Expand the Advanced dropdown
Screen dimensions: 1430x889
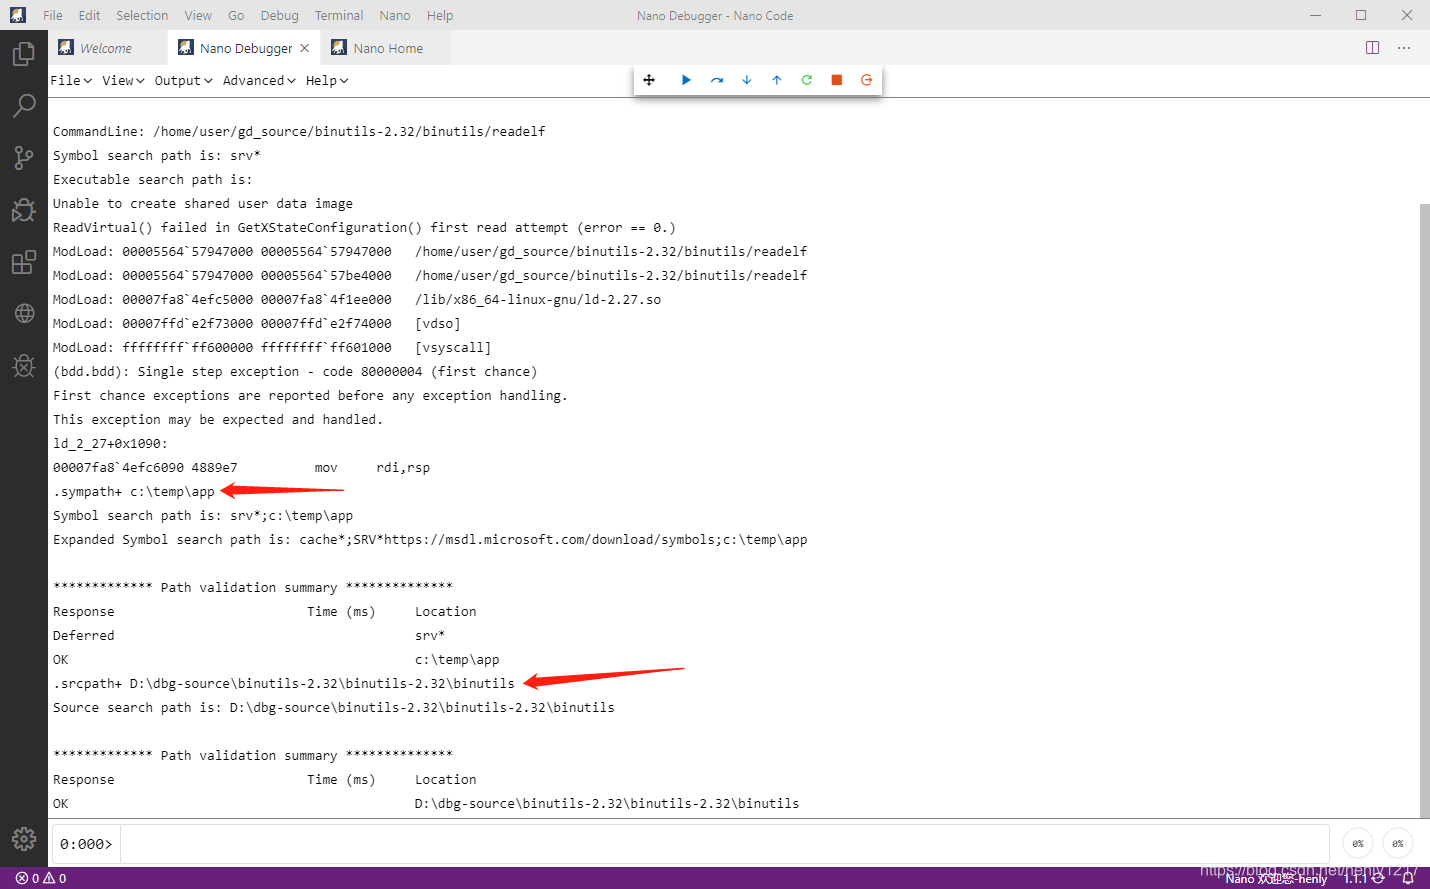pyautogui.click(x=259, y=80)
